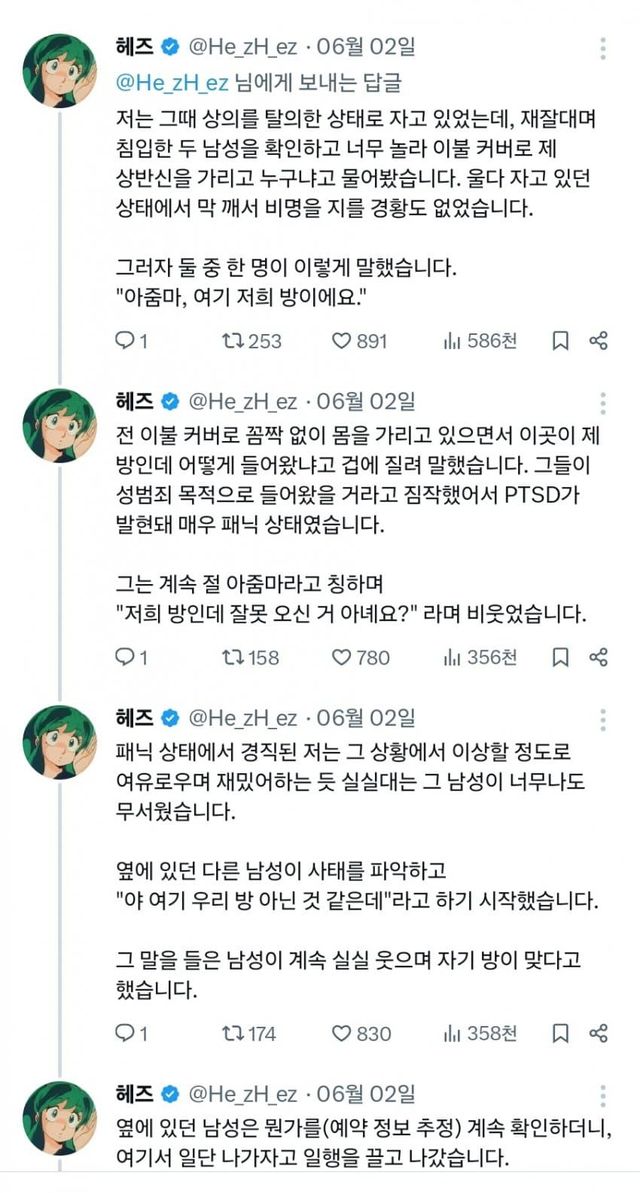Bookmark the tweet with 830 likes
The width and height of the screenshot is (640, 1193).
pyautogui.click(x=560, y=1033)
